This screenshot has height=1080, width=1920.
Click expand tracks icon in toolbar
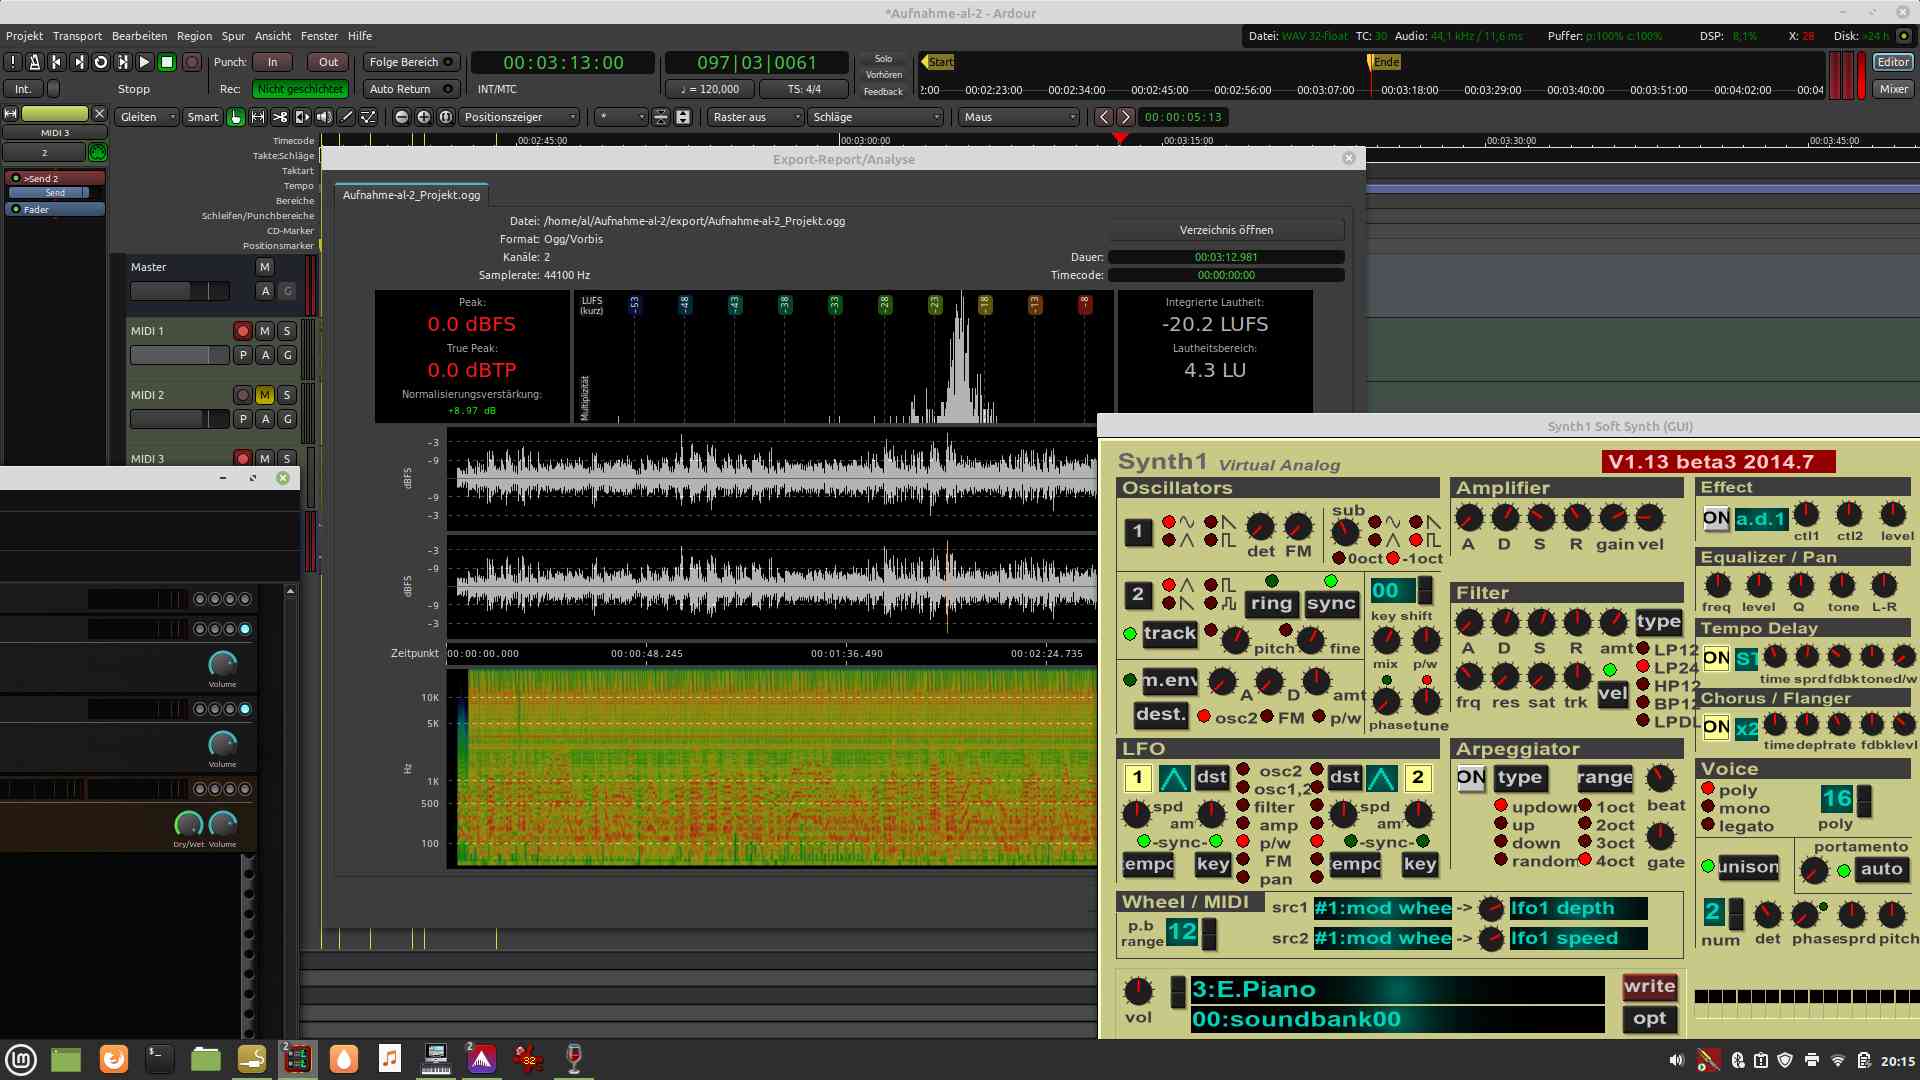683,117
